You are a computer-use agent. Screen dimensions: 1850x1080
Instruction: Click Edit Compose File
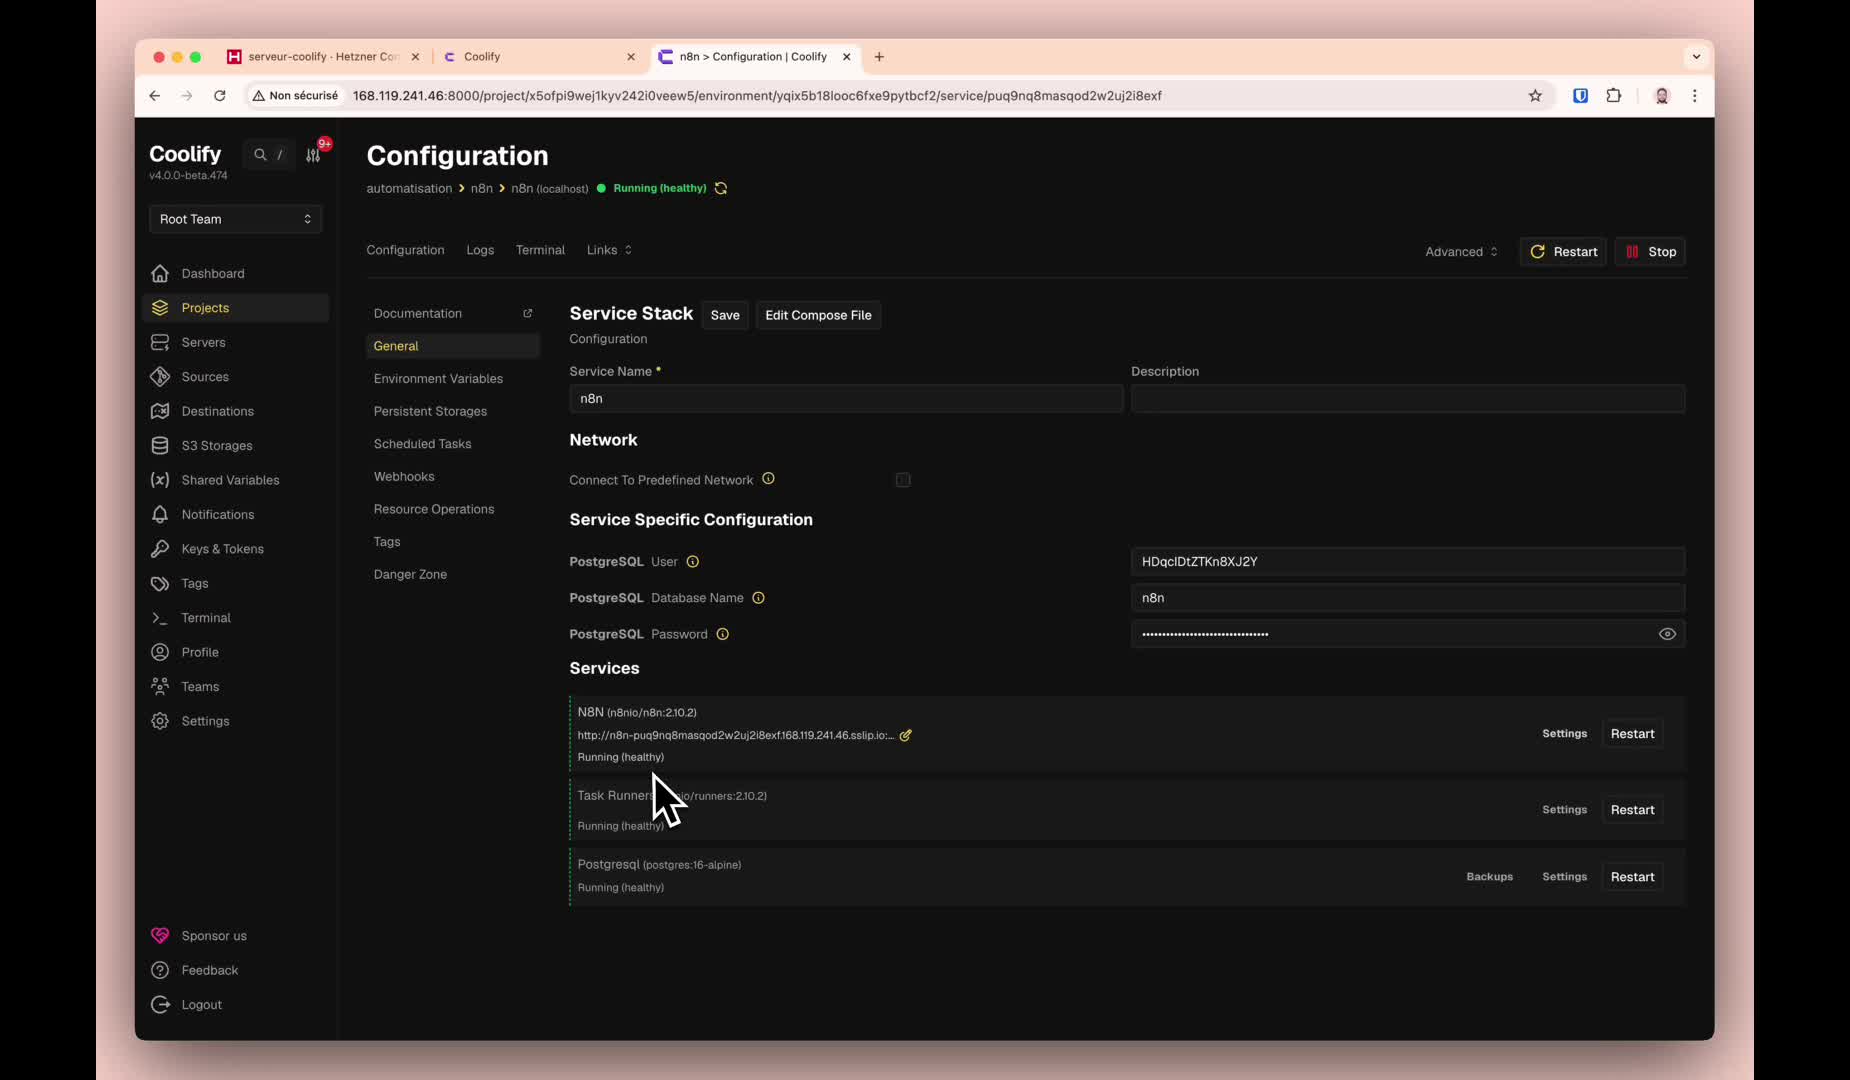coord(818,316)
